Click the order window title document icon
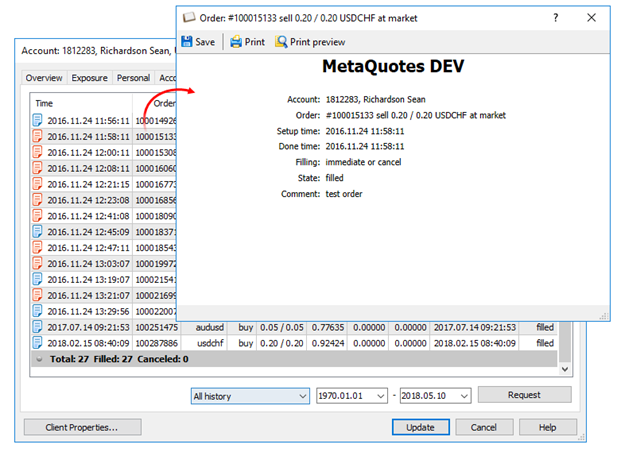 point(189,17)
